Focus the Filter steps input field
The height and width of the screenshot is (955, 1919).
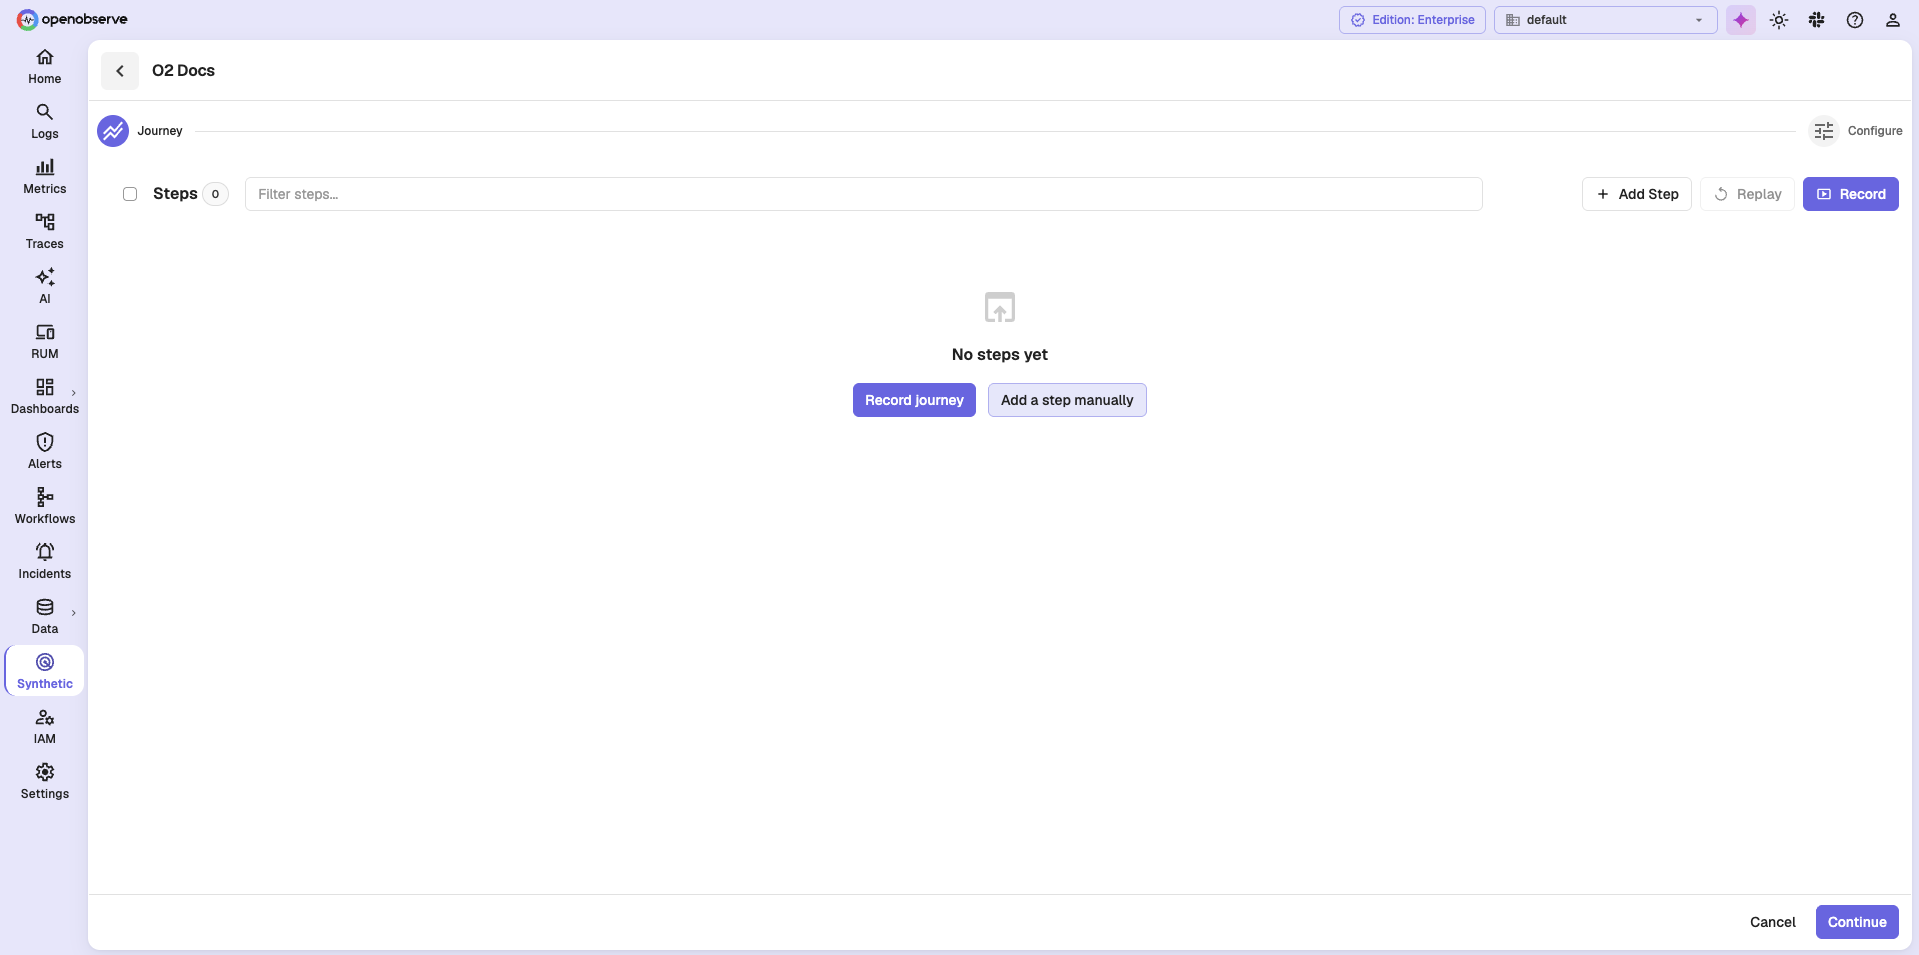(x=863, y=194)
